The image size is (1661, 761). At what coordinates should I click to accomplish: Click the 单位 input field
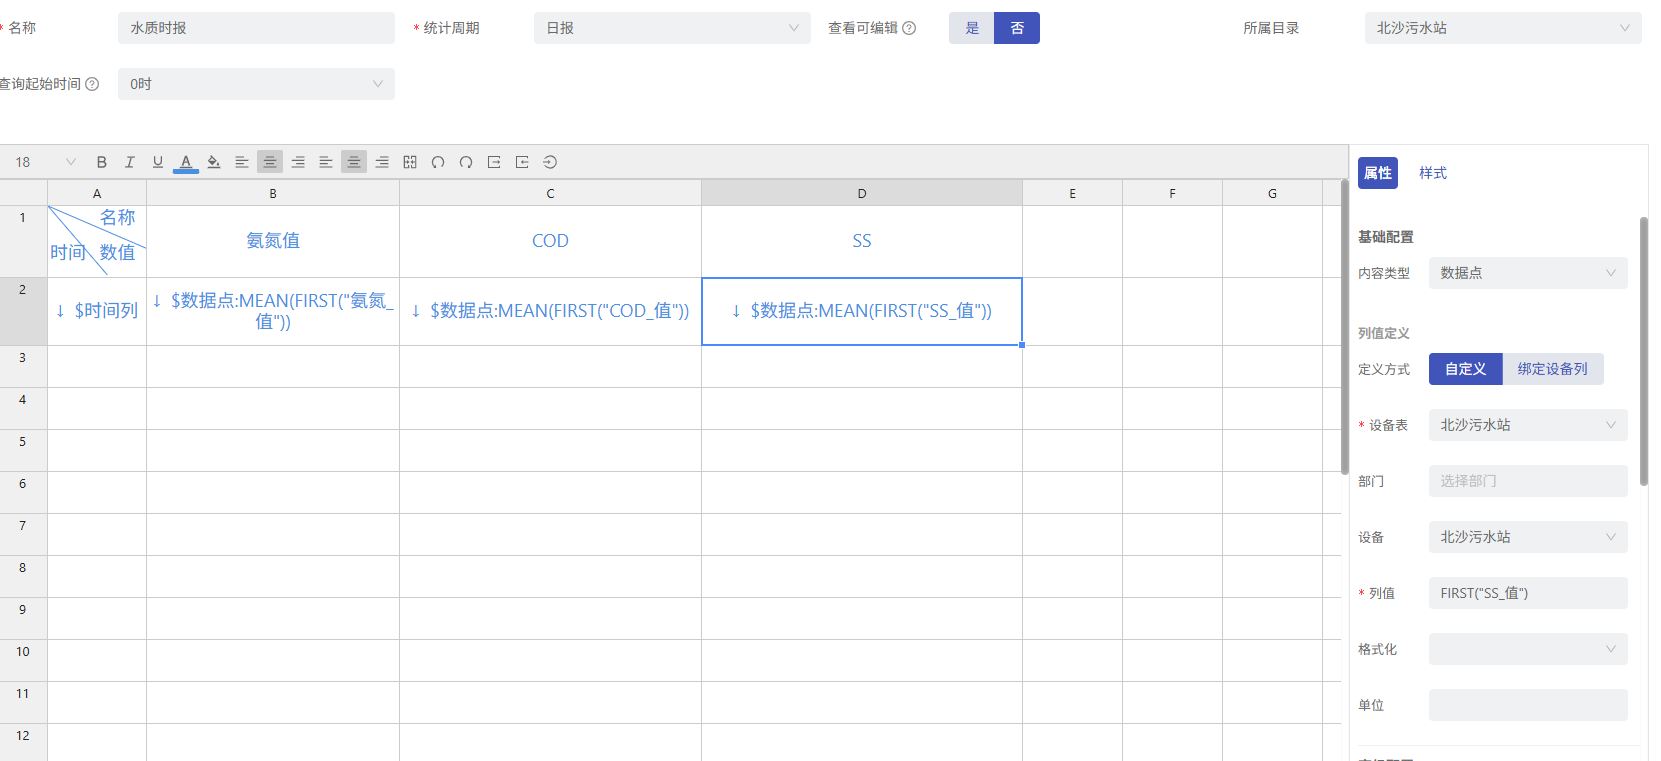click(x=1528, y=705)
